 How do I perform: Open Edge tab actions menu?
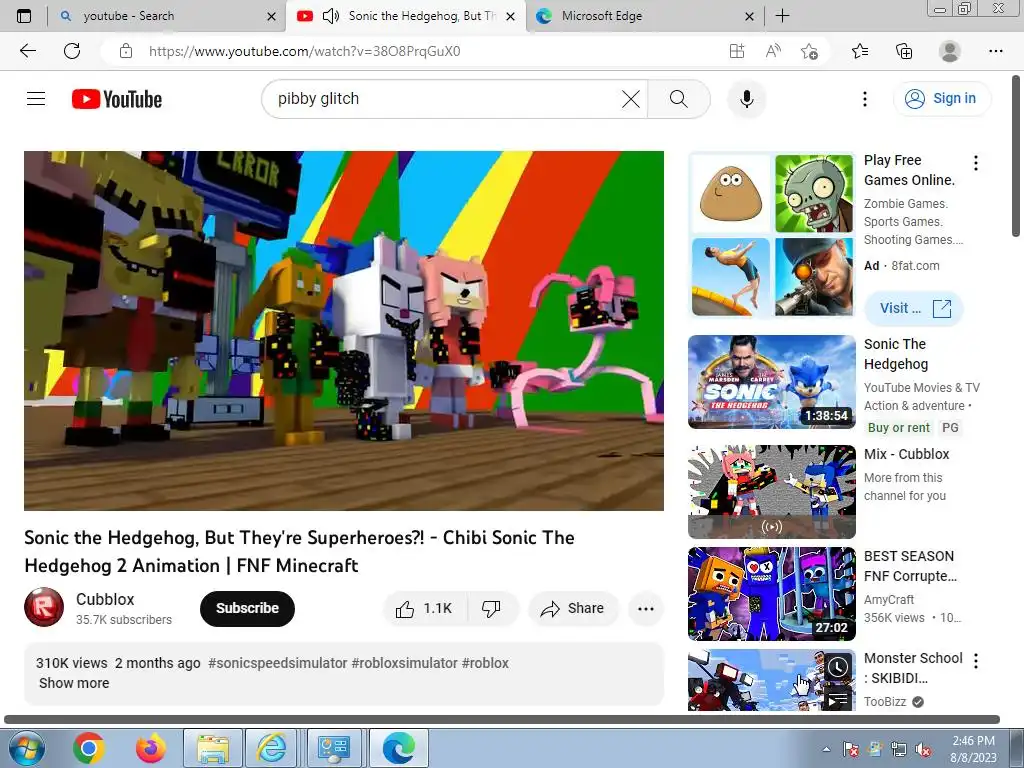click(24, 16)
